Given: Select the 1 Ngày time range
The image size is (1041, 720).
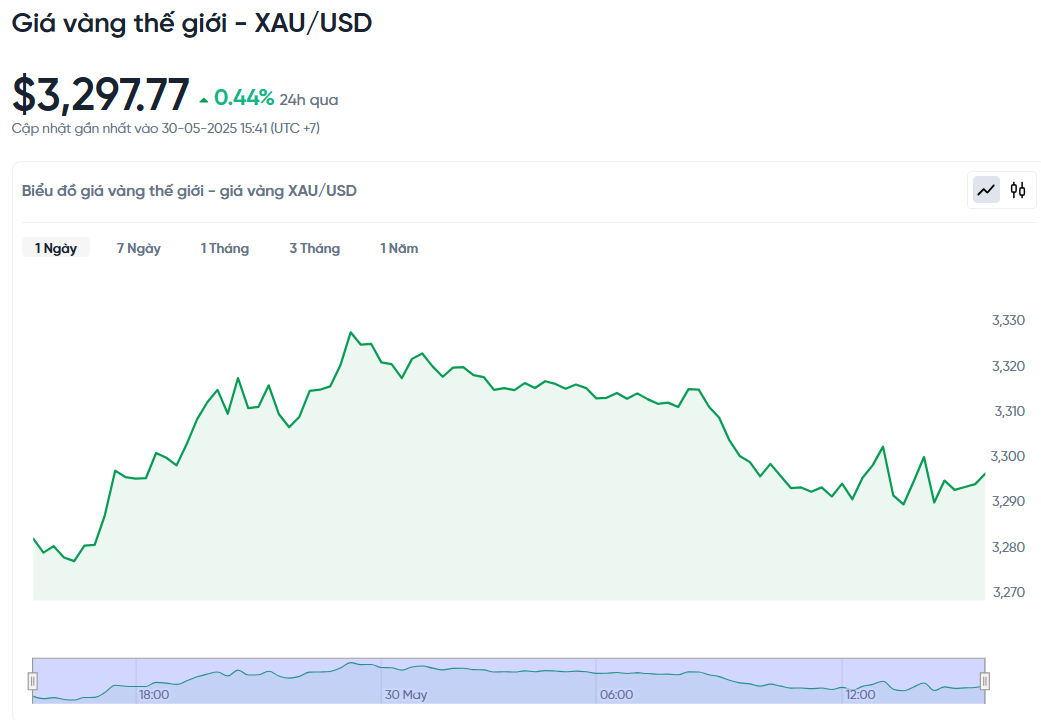Looking at the screenshot, I should 56,248.
